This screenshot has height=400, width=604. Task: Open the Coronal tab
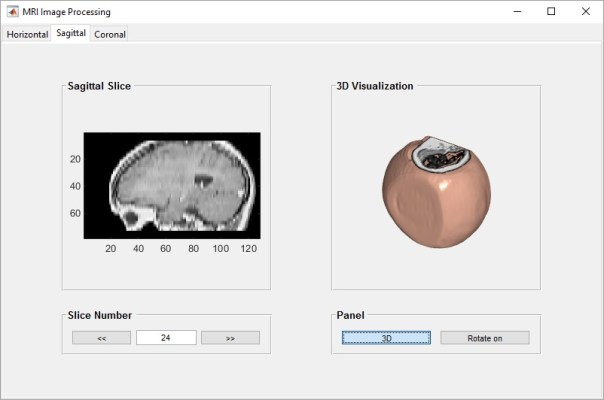[x=110, y=34]
